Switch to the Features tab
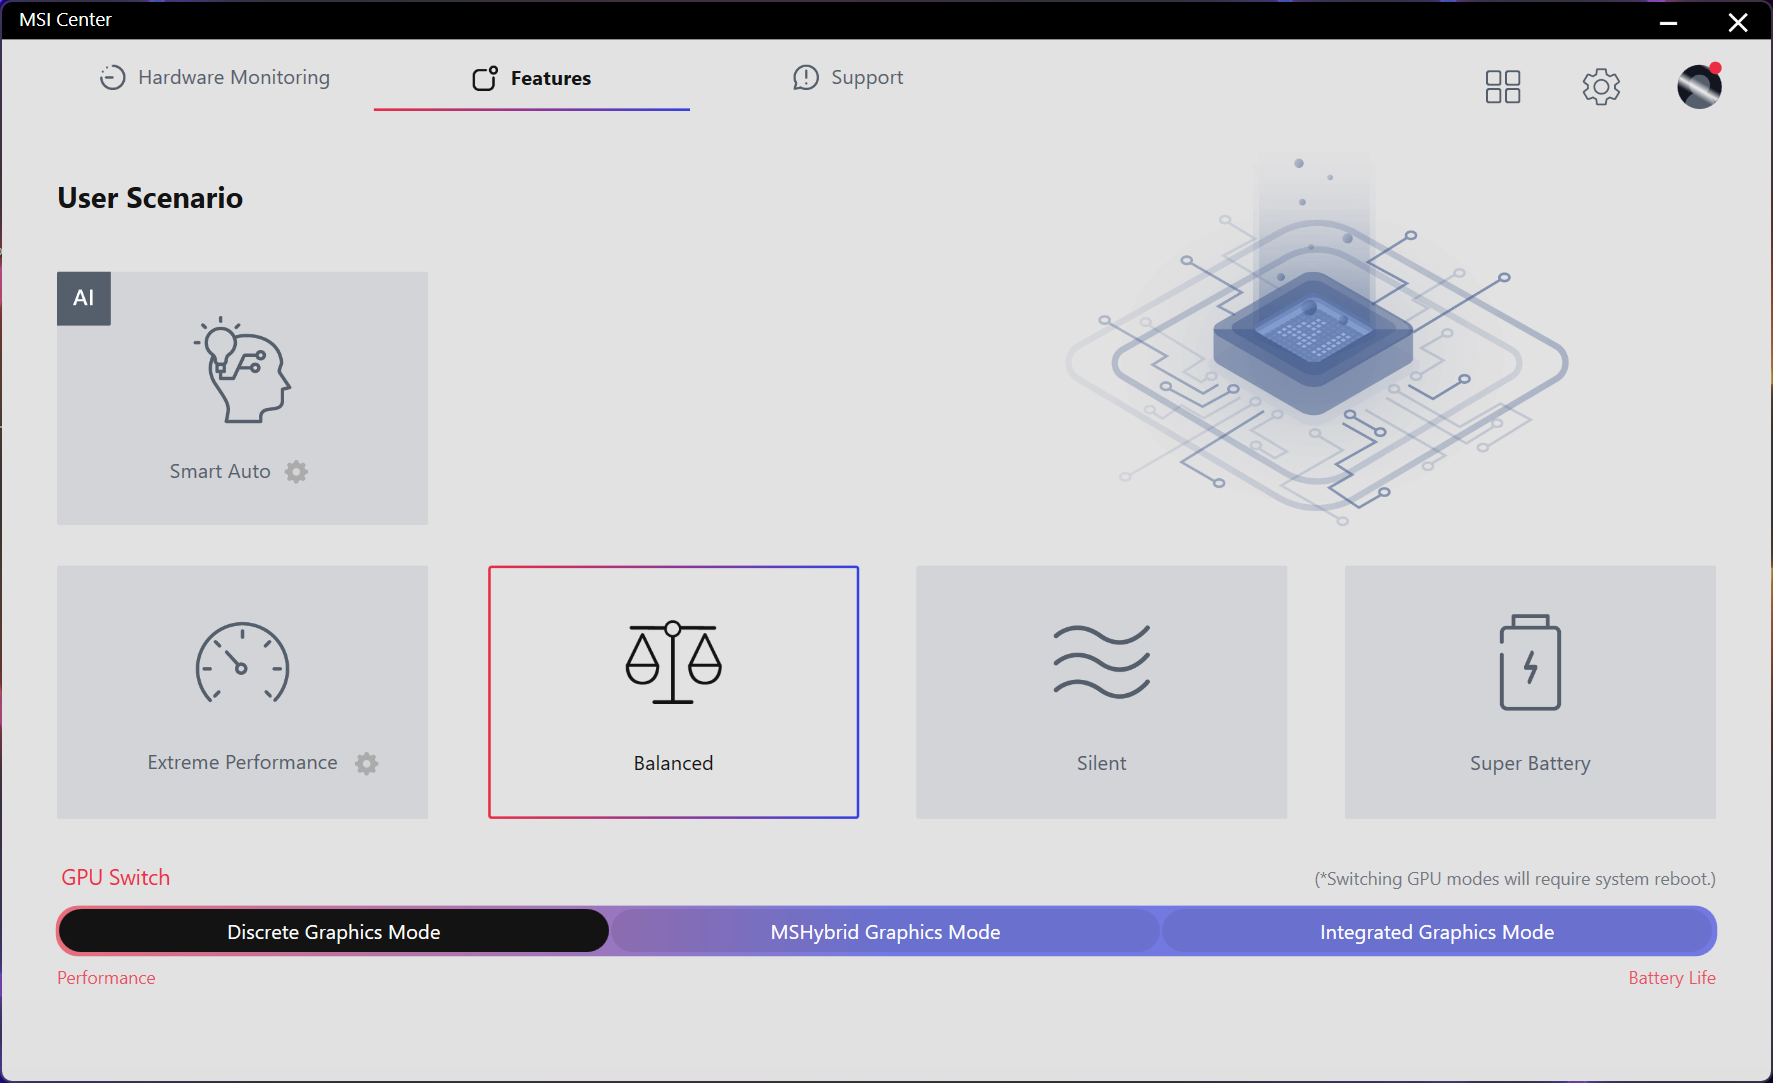 coord(531,78)
